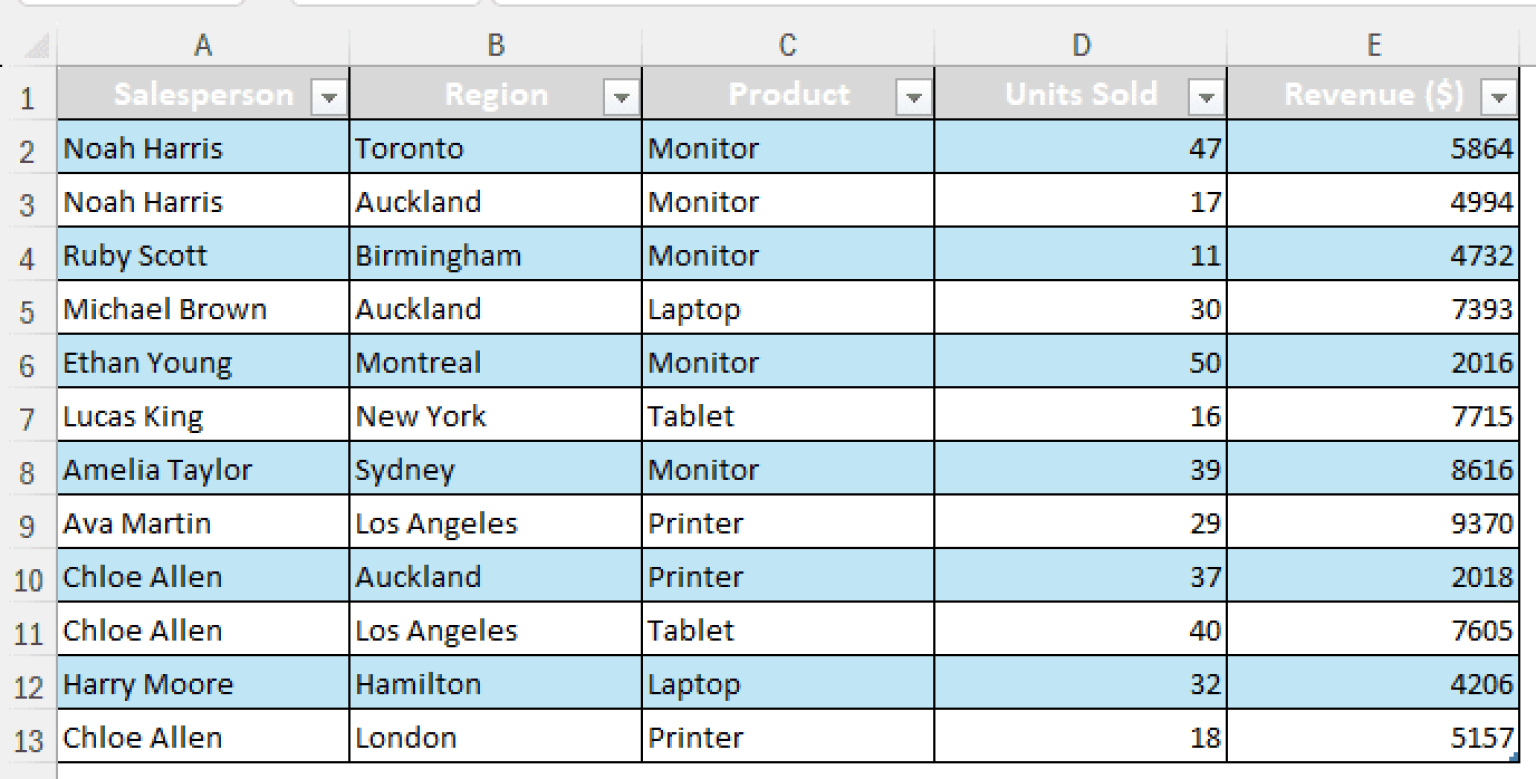Image resolution: width=1536 pixels, height=779 pixels.
Task: Select row 5 by its row number
Action: (x=29, y=309)
